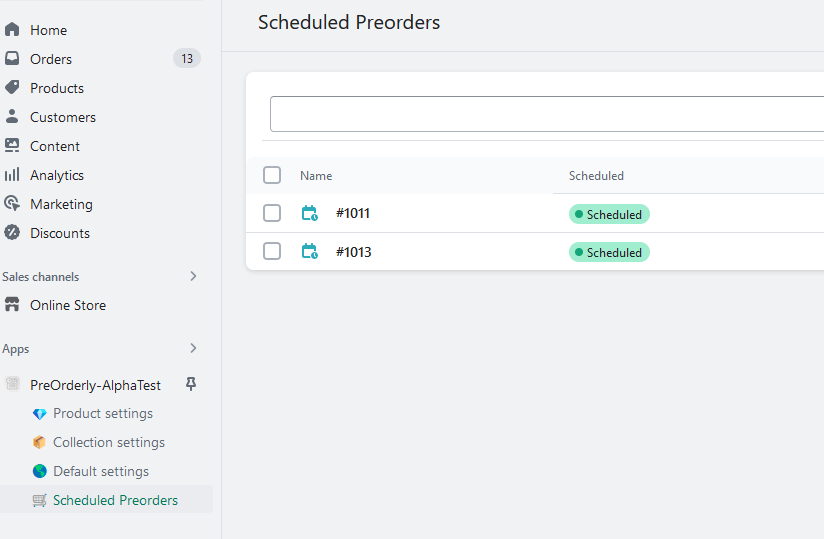Image resolution: width=824 pixels, height=539 pixels.
Task: Go to the Content section
Action: [x=55, y=146]
